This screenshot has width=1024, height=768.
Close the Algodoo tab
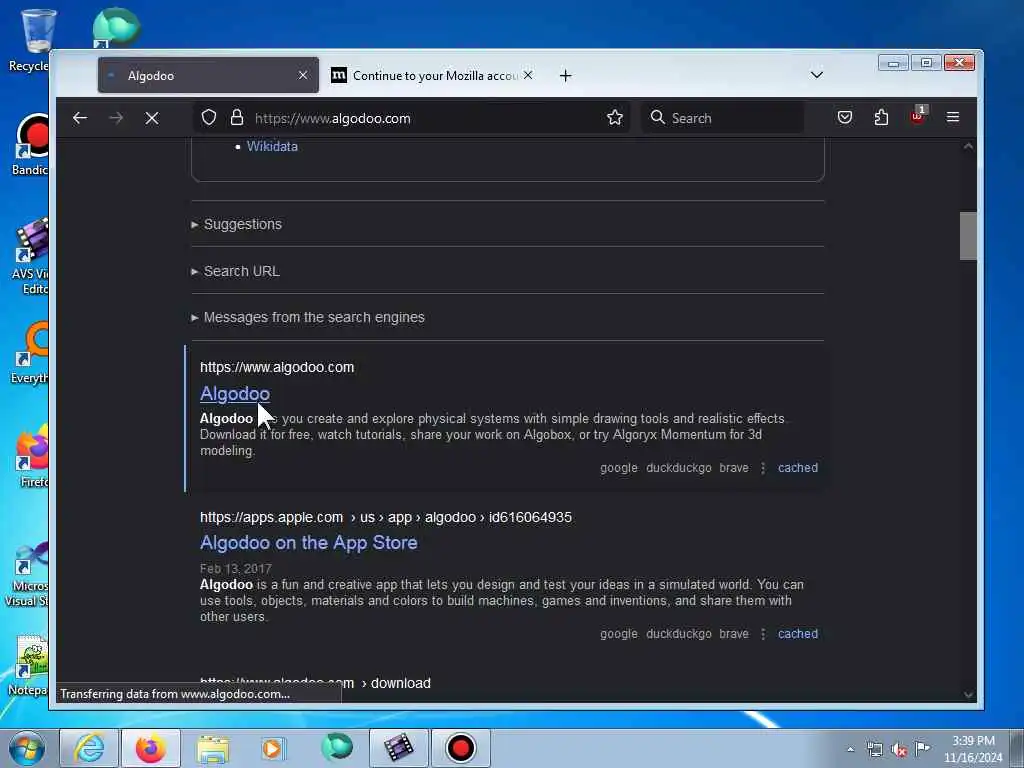tap(303, 75)
